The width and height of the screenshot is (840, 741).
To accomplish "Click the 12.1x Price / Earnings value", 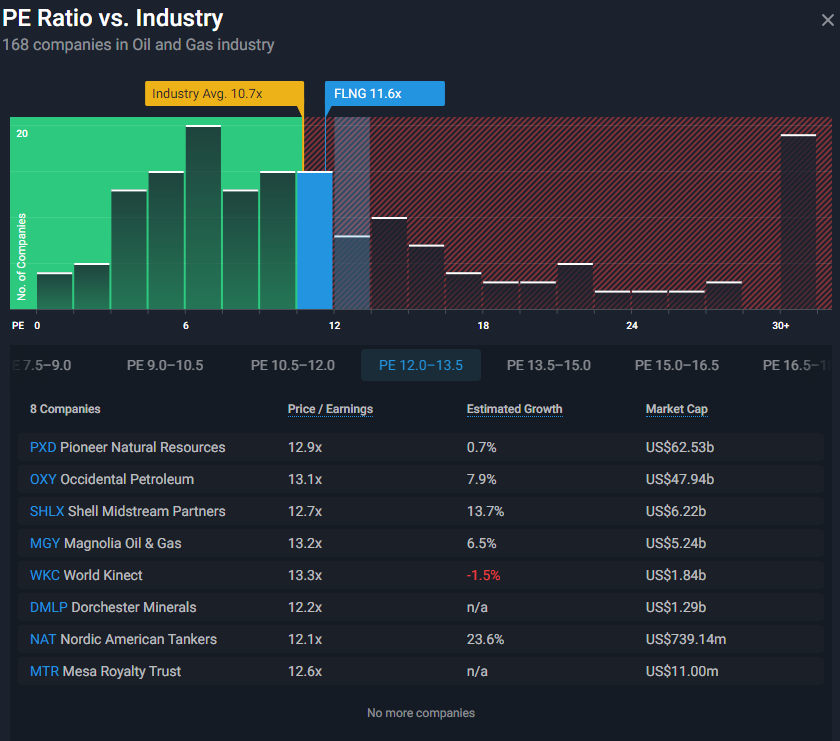I will tap(305, 639).
